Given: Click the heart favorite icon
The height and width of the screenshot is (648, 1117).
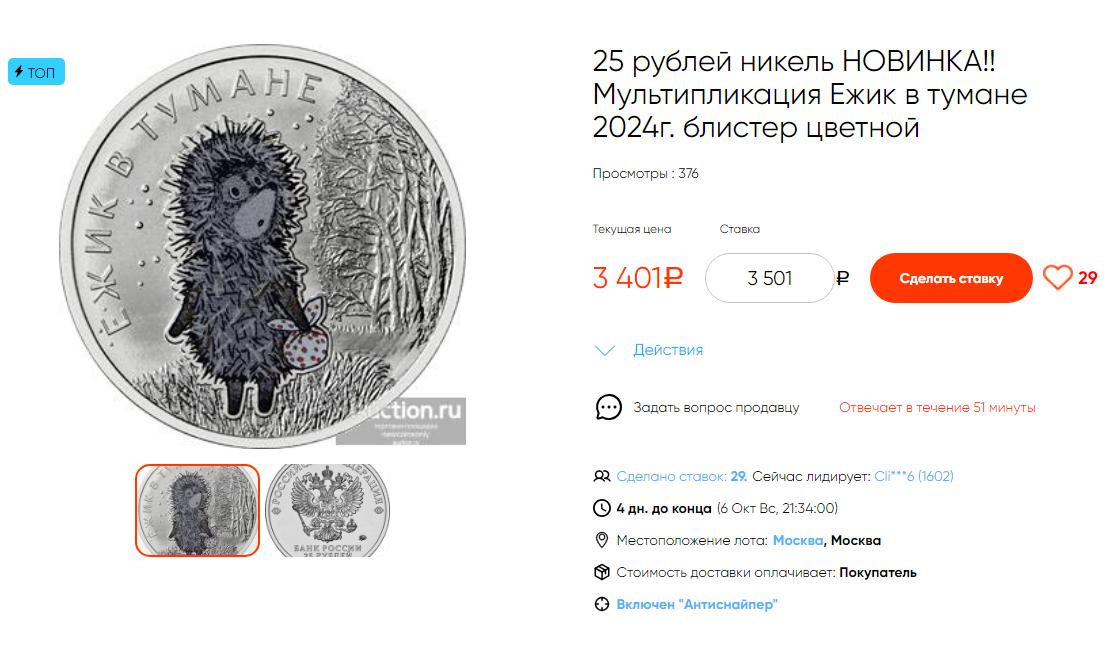Looking at the screenshot, I should click(1057, 278).
